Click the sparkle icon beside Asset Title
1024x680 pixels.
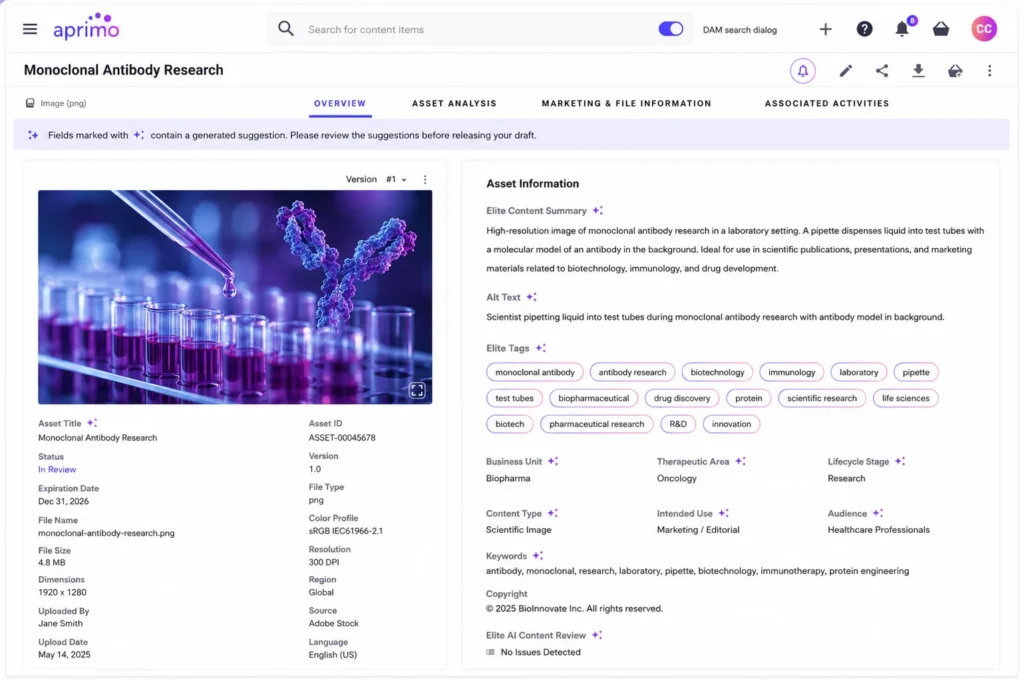coord(92,423)
